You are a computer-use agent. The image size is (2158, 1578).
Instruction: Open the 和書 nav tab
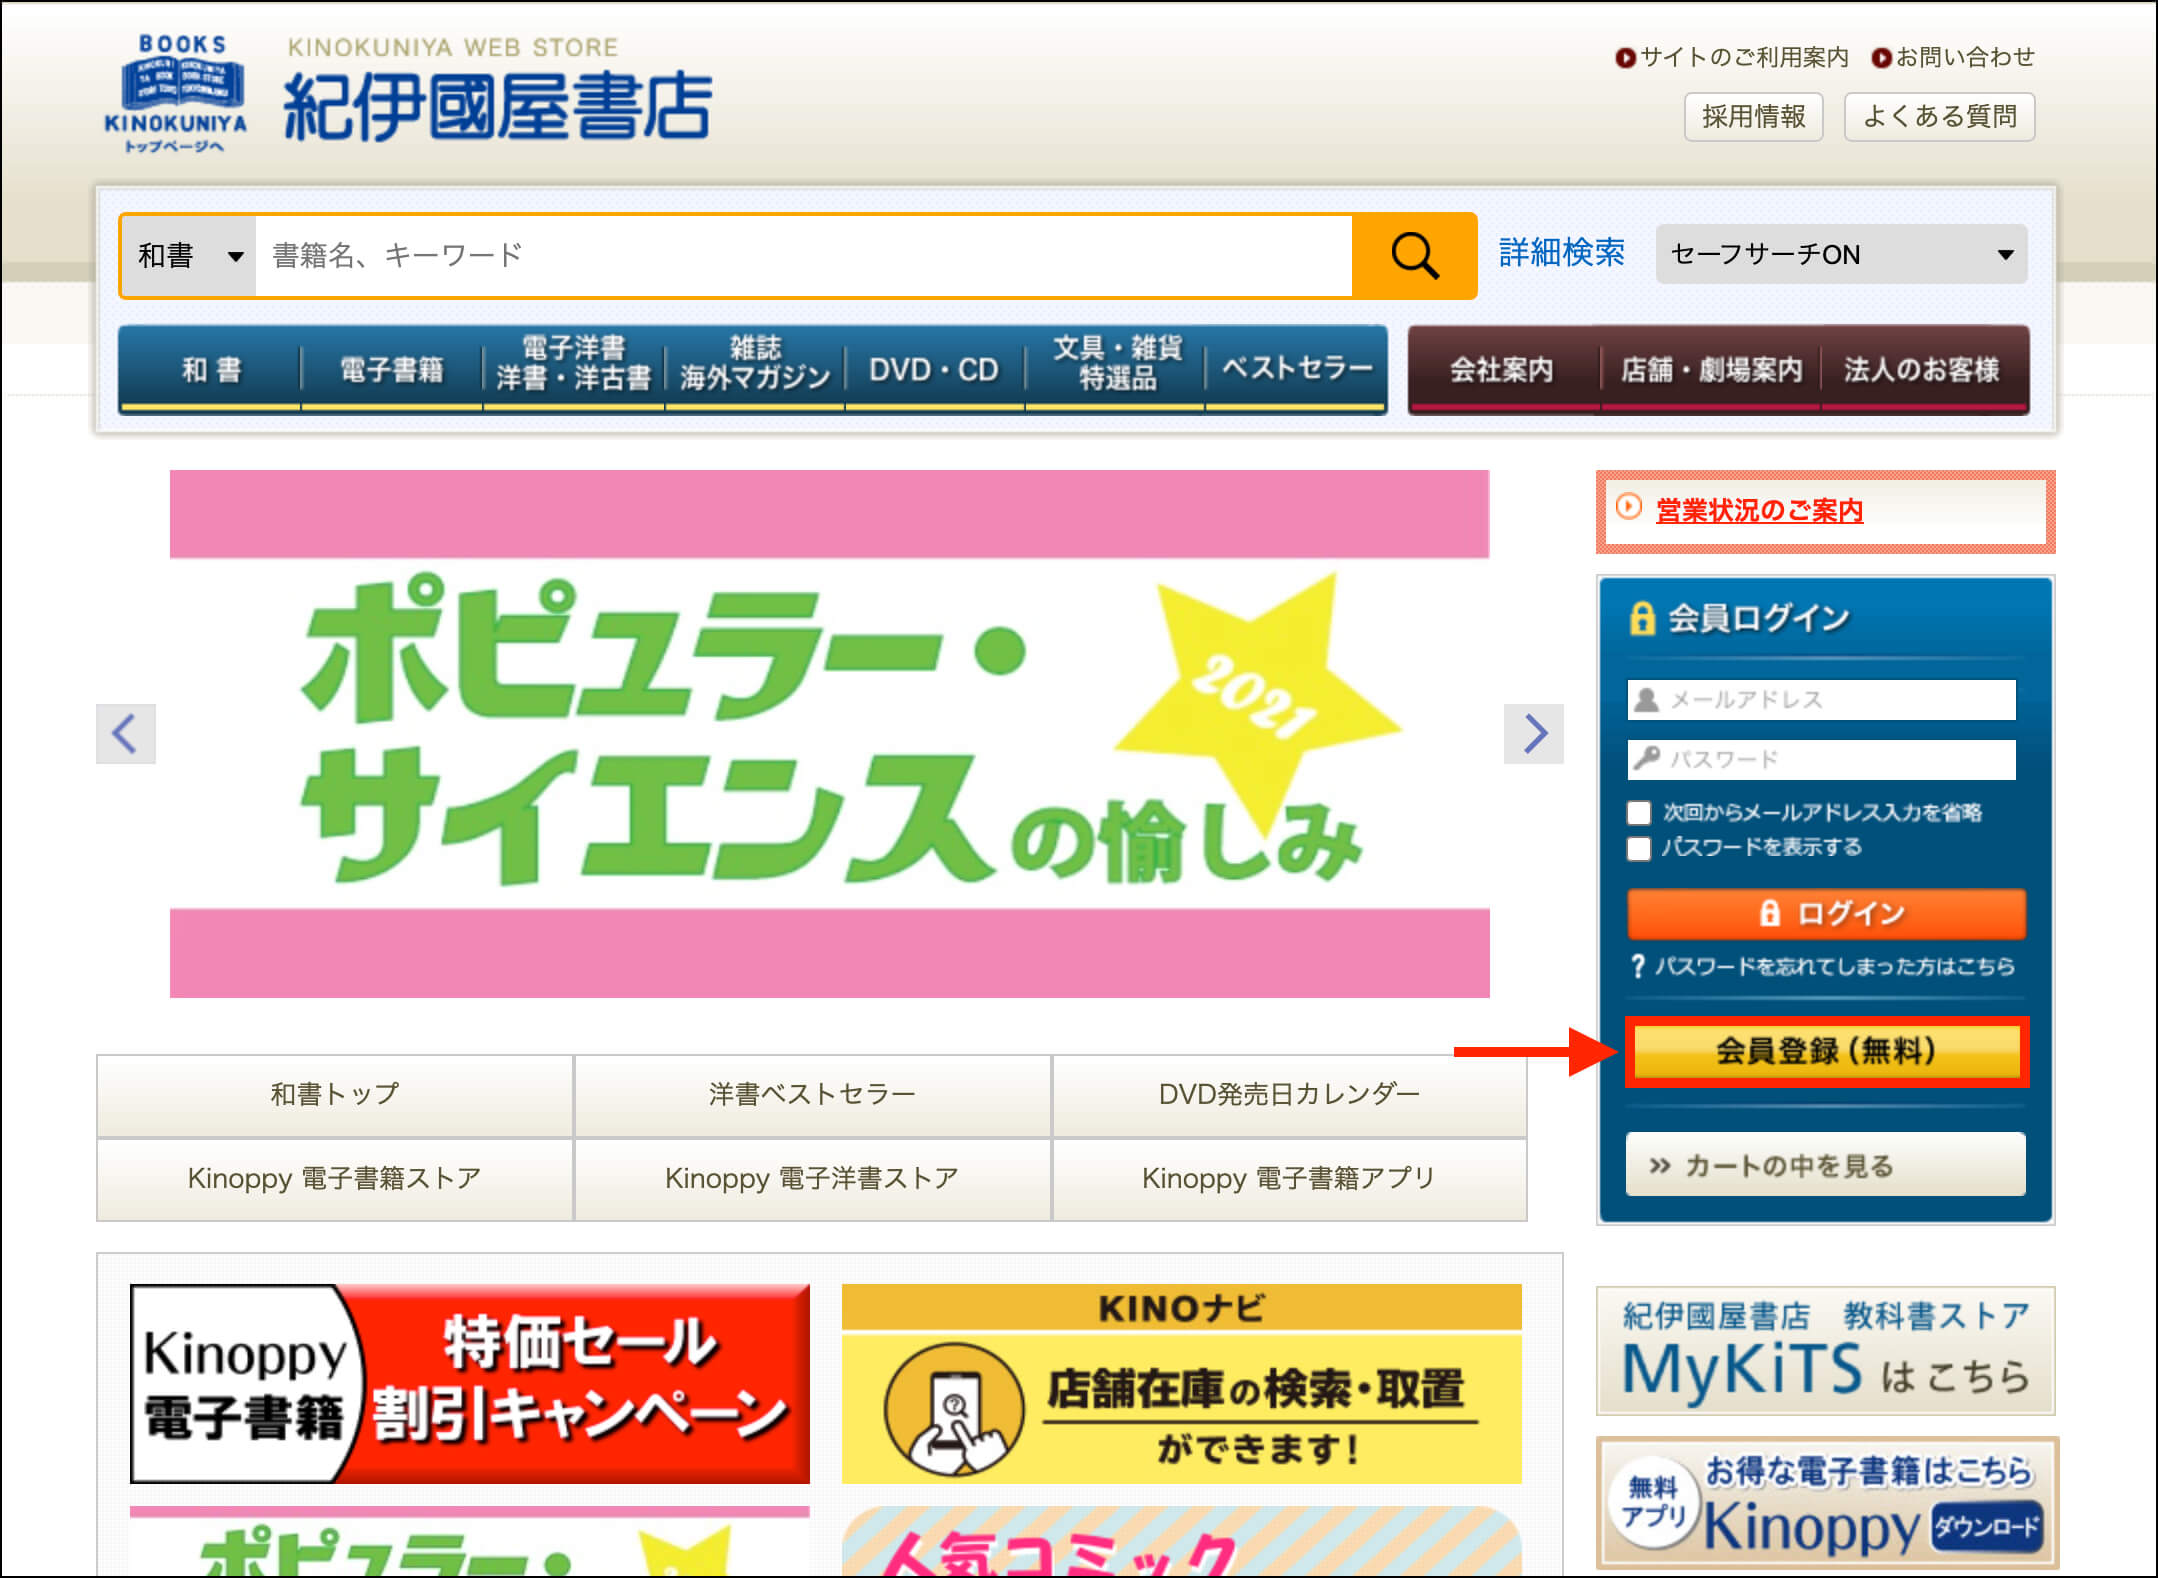click(210, 369)
